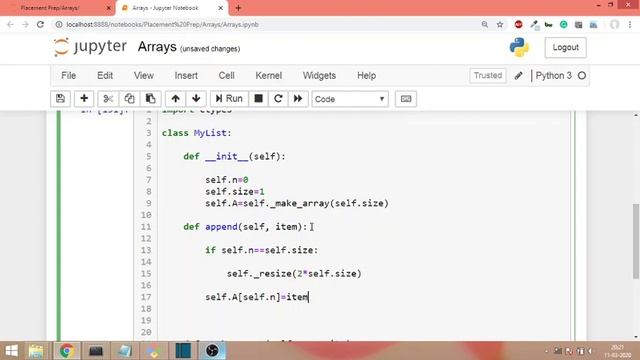Open OBS Studio from the taskbar
This screenshot has height=360, width=640.
coord(212,351)
